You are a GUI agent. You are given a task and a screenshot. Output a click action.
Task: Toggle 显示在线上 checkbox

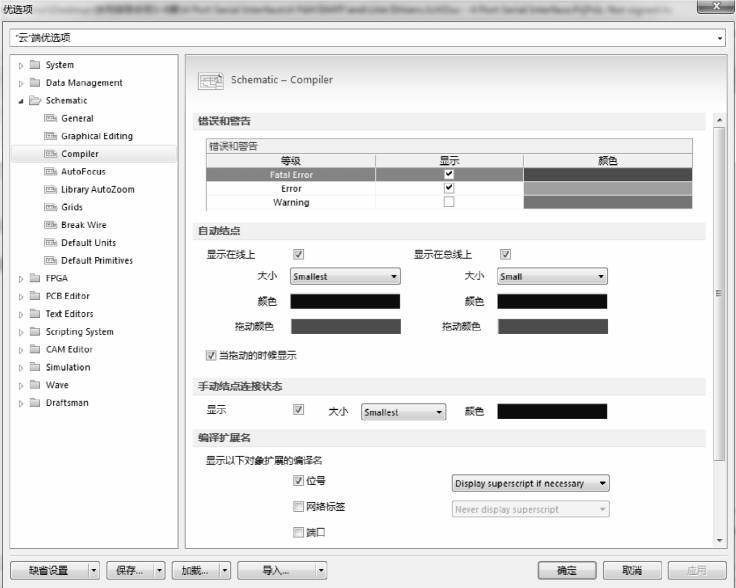coord(299,254)
